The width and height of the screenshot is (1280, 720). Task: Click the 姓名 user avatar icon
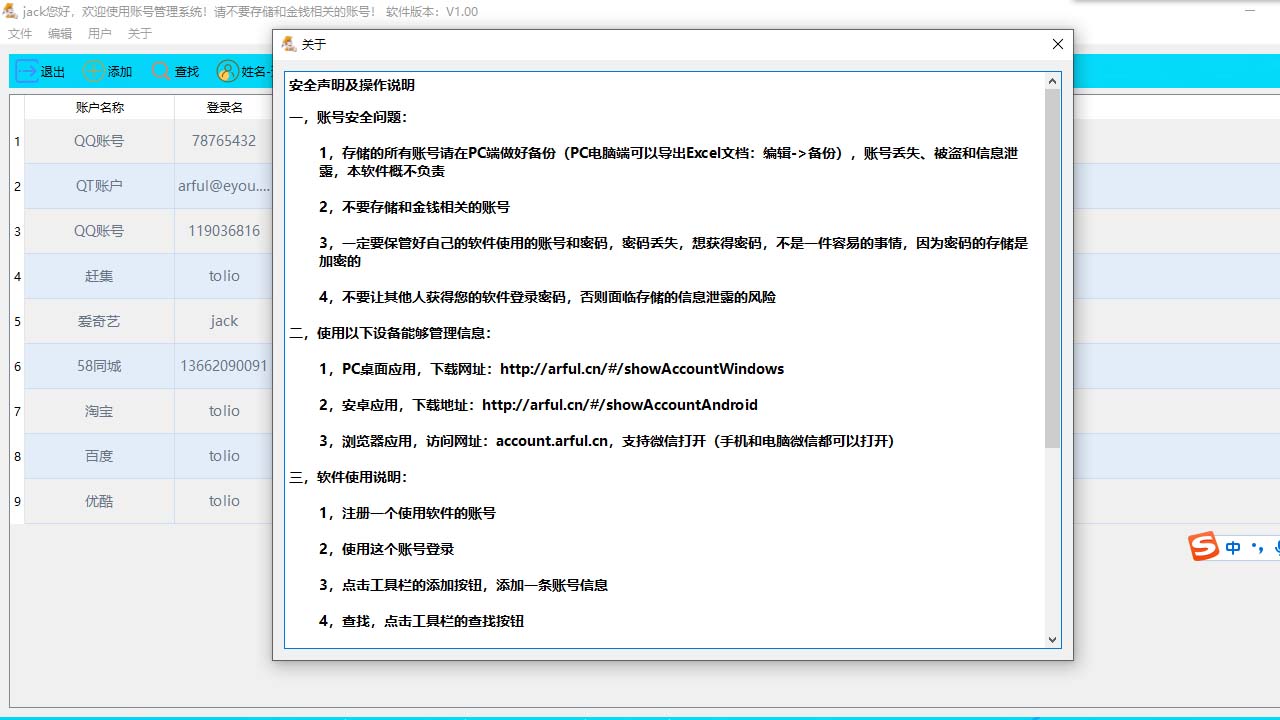point(228,71)
